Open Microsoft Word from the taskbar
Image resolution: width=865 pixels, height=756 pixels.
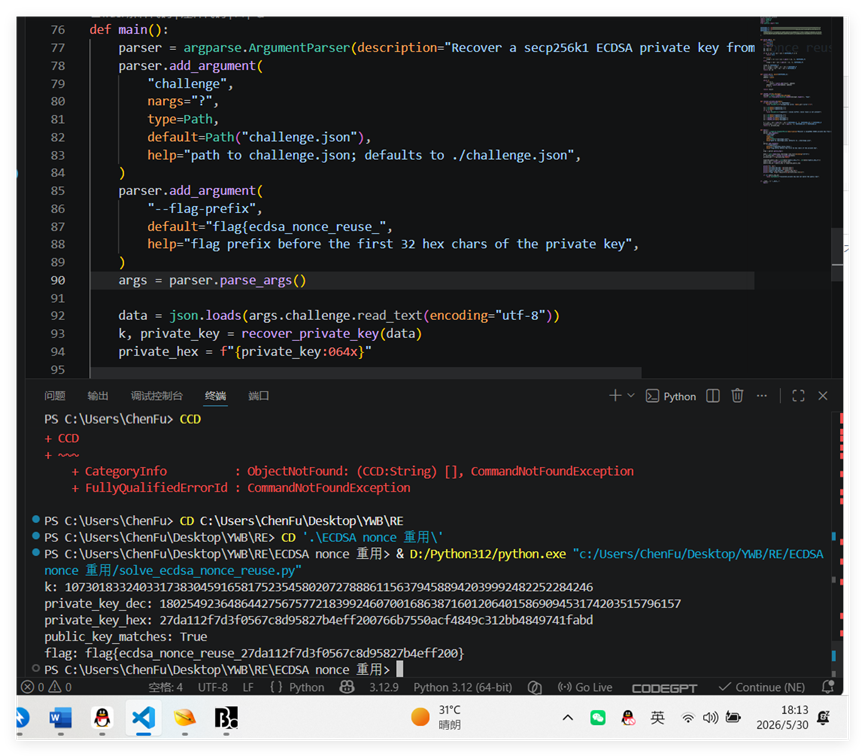coord(61,718)
